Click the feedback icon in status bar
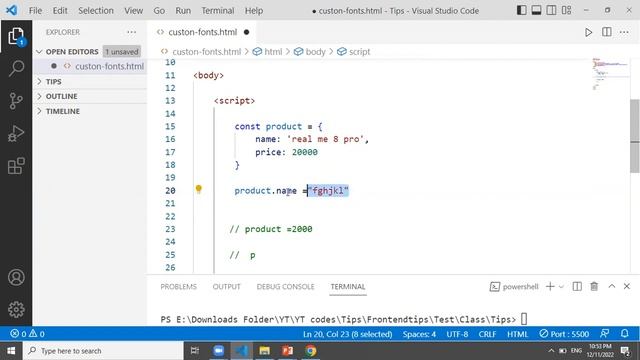640x360 pixels. pos(605,334)
